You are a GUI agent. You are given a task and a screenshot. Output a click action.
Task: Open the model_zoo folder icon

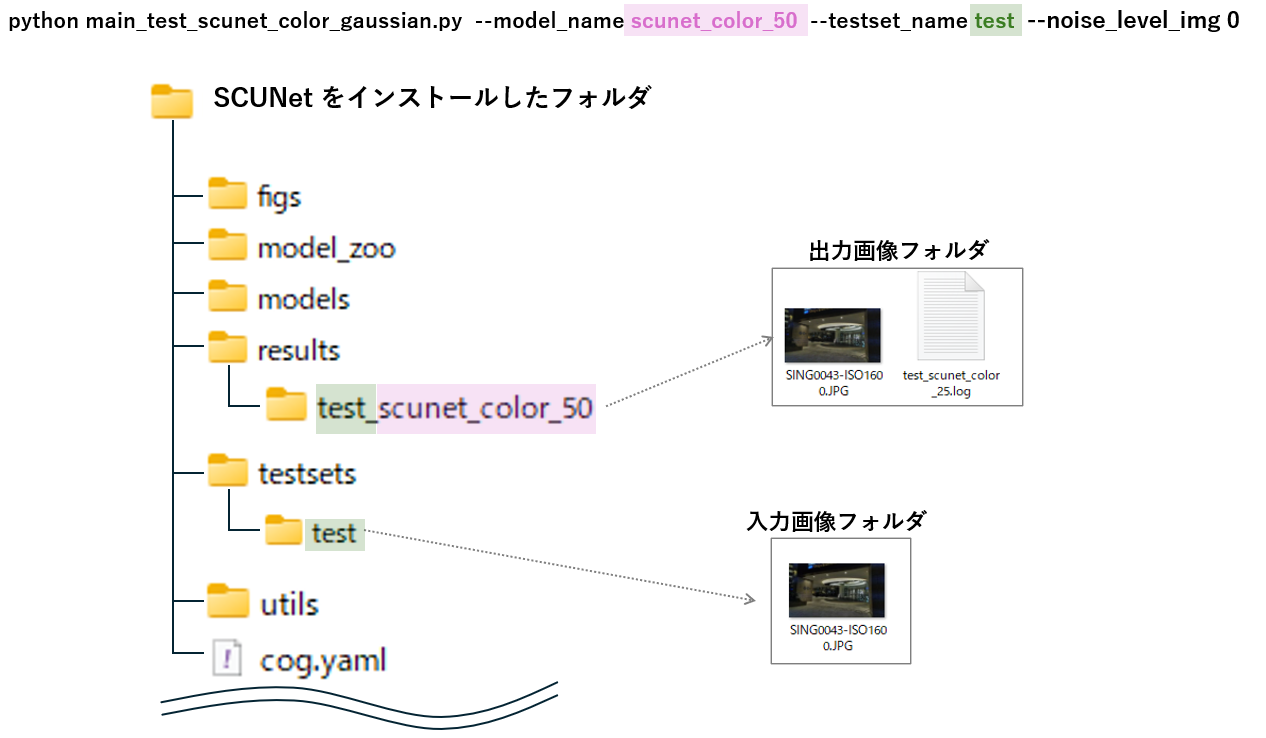(226, 246)
